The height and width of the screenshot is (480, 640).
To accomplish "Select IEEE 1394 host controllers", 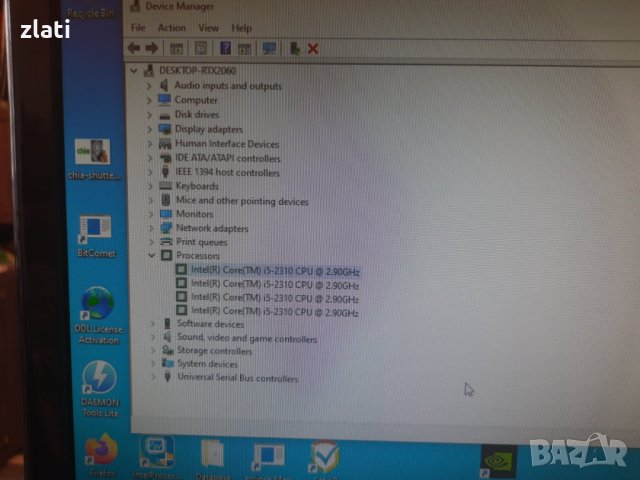I will point(227,173).
